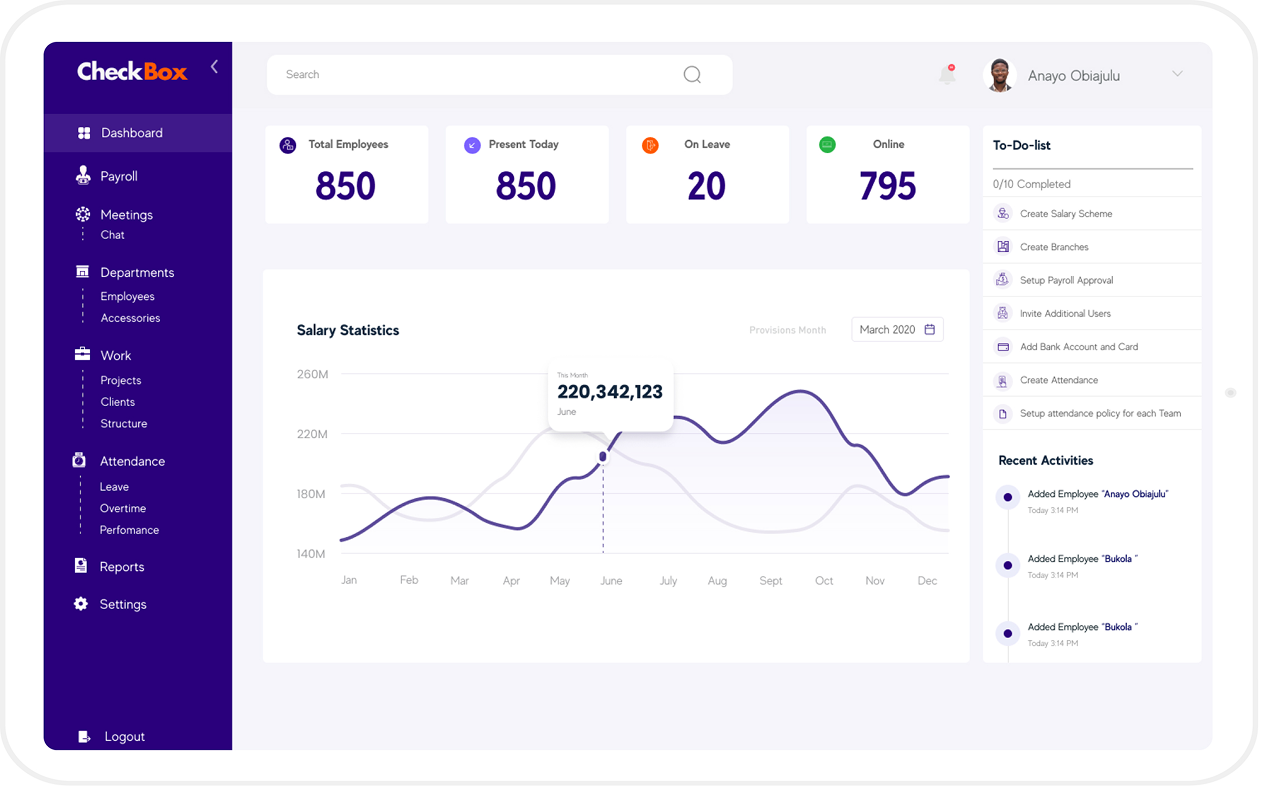
Task: Open Add Bank Account and Card
Action: click(x=1078, y=347)
